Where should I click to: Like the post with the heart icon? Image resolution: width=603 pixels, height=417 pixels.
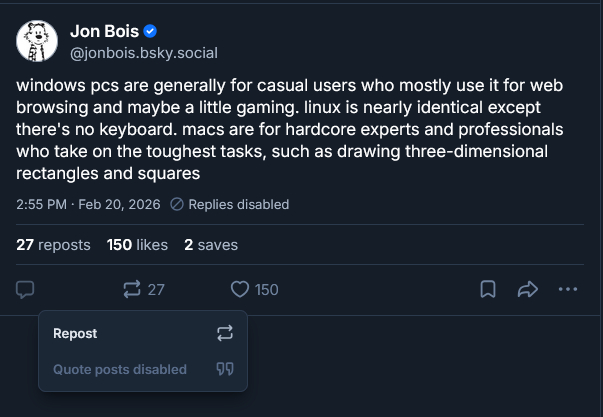[240, 289]
